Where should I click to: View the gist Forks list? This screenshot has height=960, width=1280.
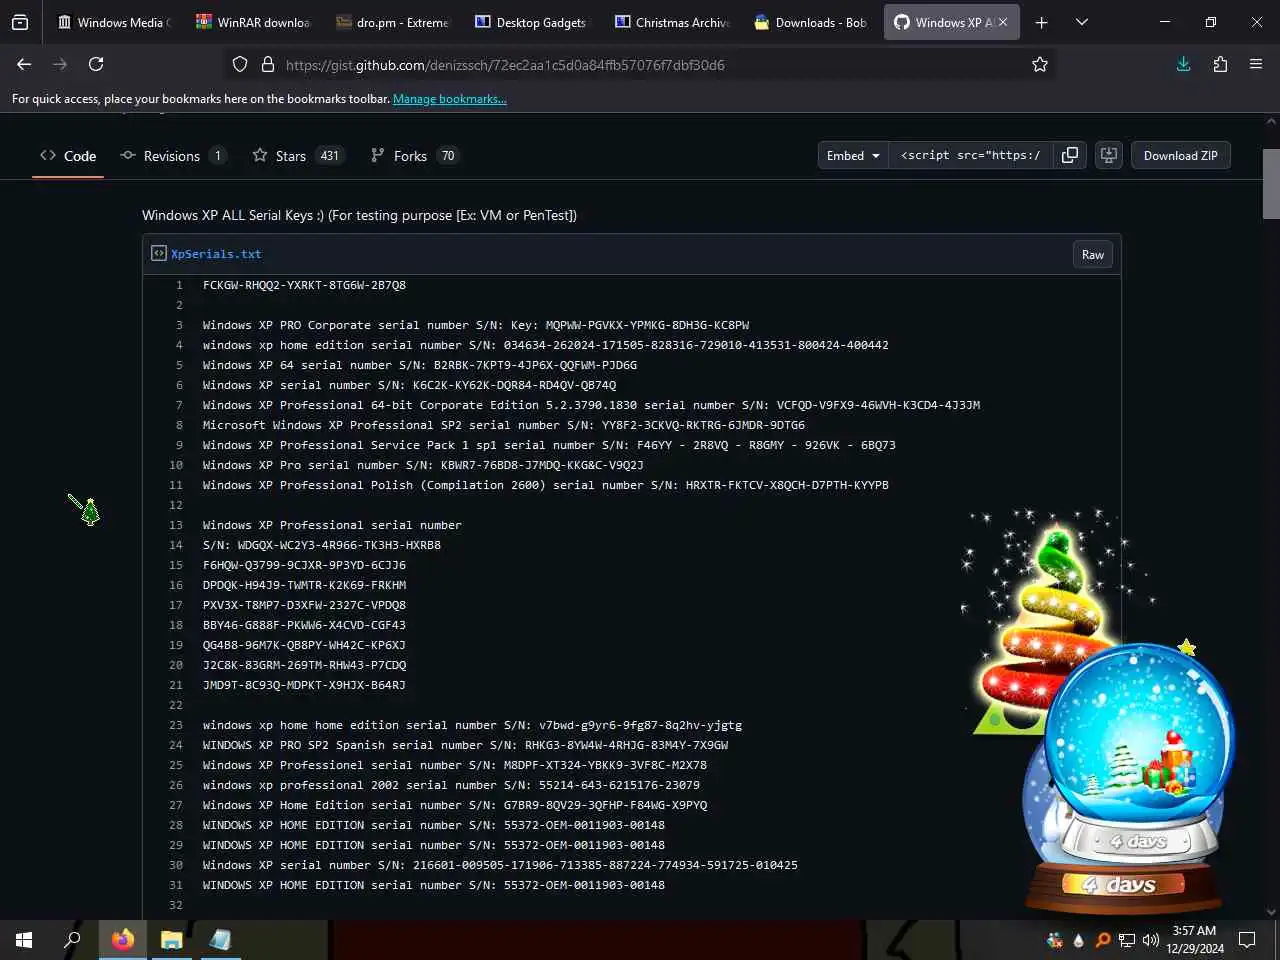(415, 156)
